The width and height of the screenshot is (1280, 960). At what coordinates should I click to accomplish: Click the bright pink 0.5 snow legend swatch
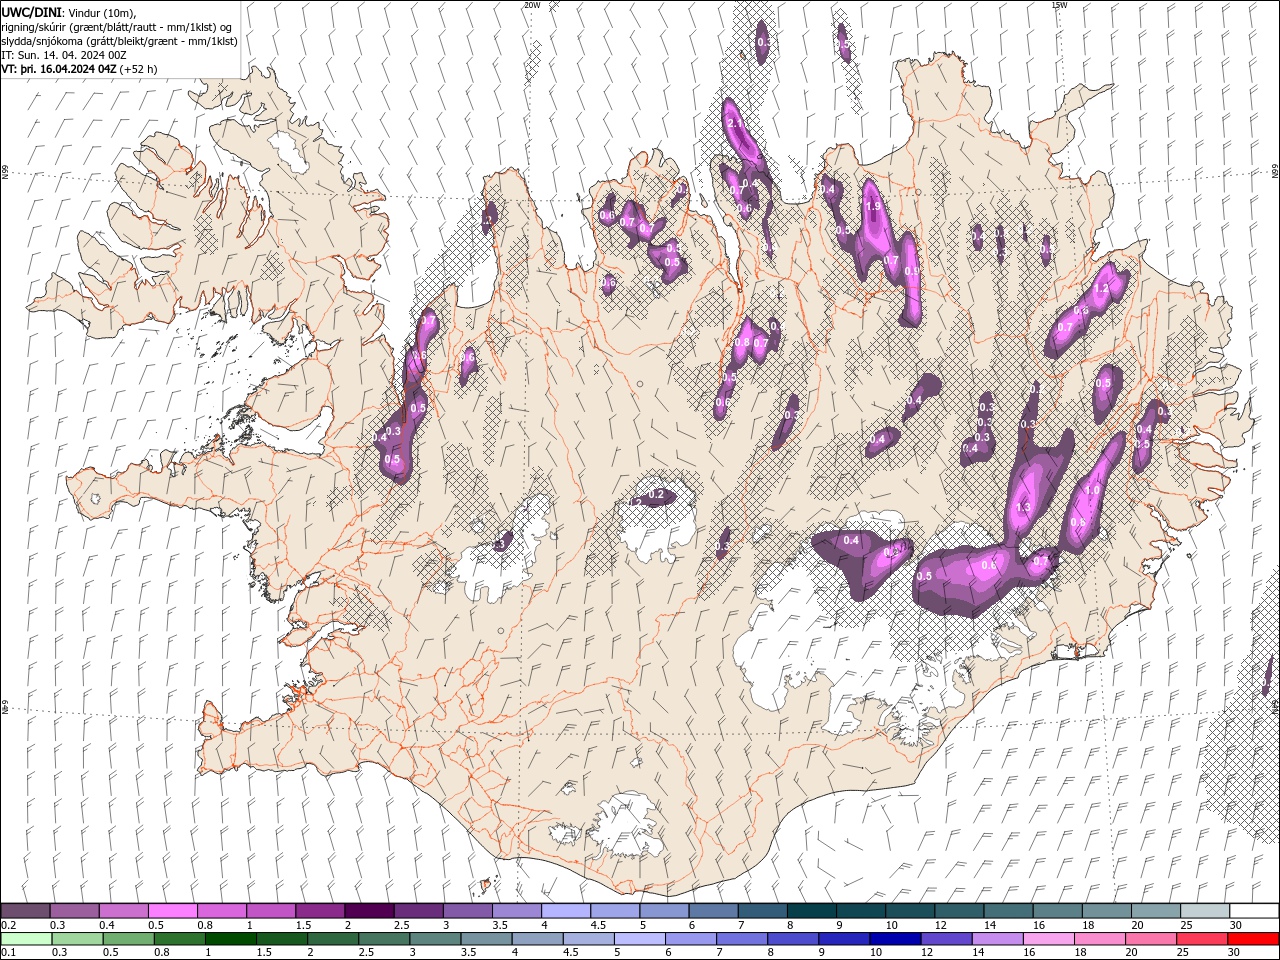tap(173, 911)
